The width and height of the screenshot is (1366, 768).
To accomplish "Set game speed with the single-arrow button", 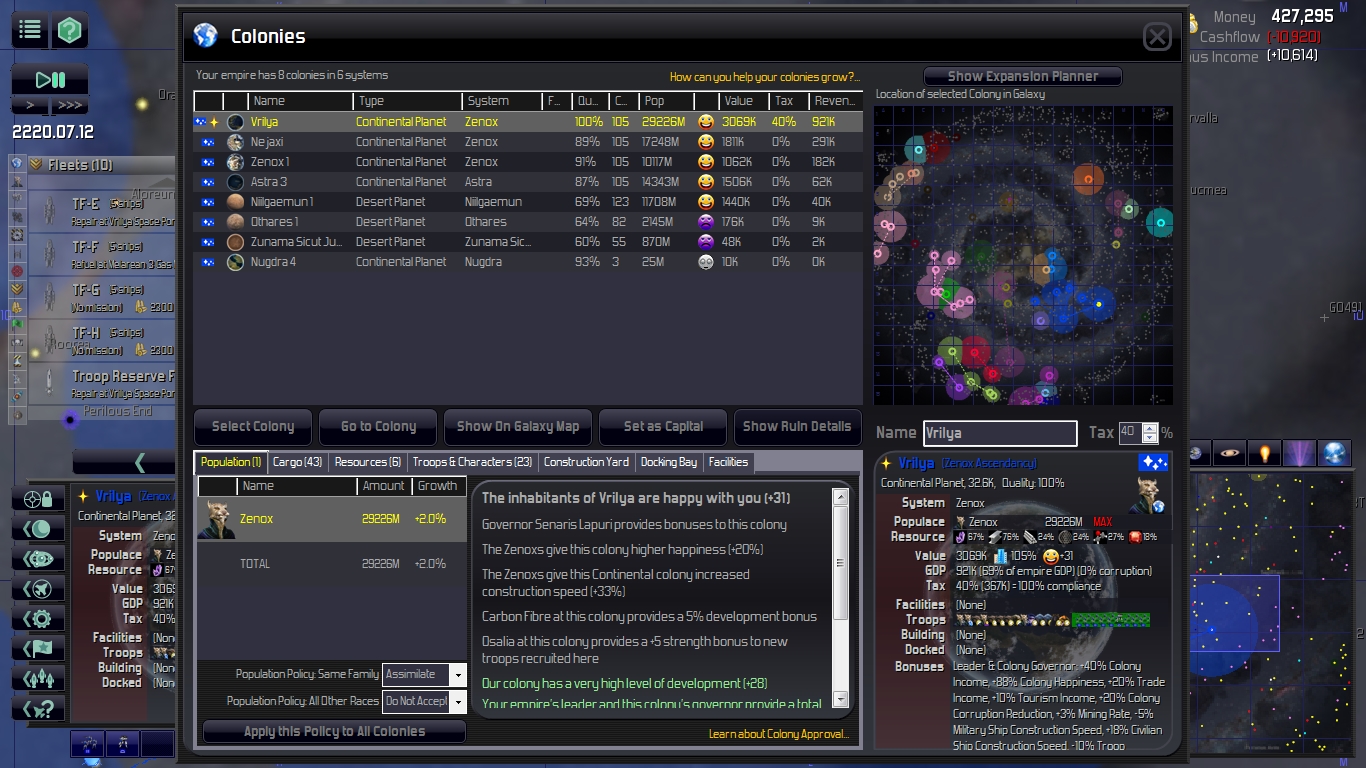I will [x=30, y=105].
